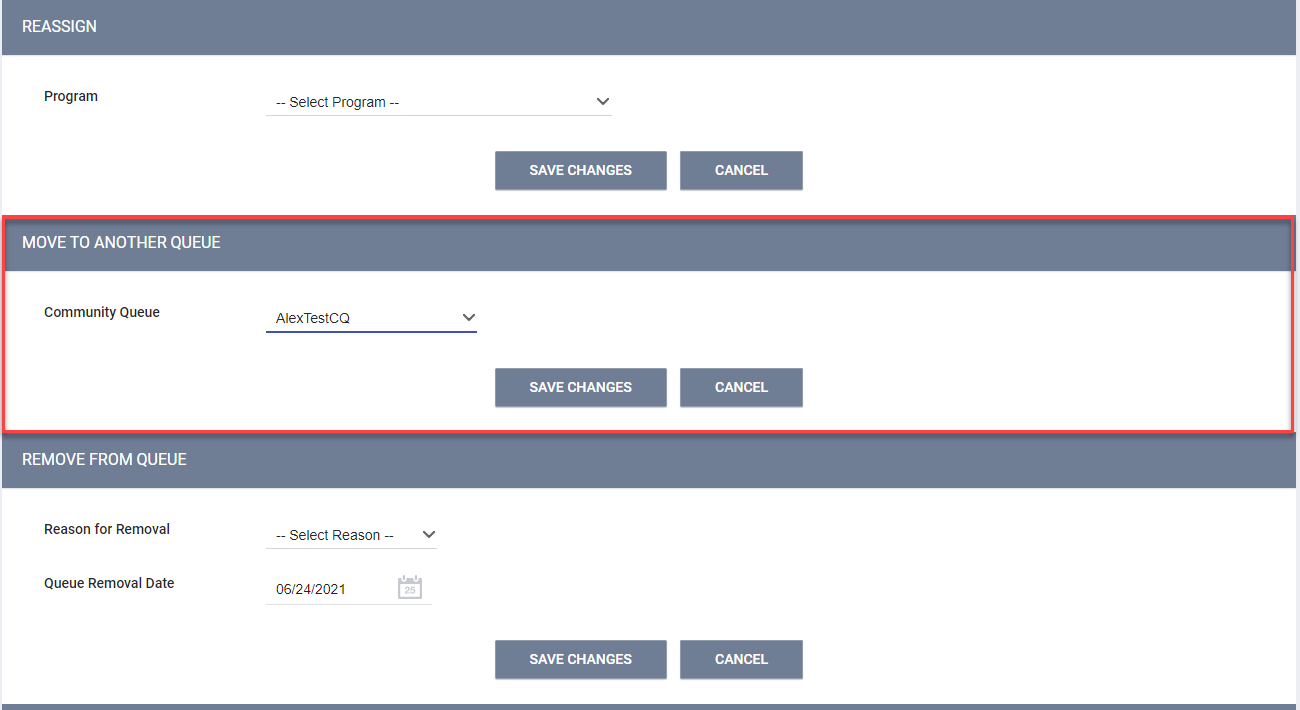Open the Select Program dropdown
Viewport: 1300px width, 710px height.
coord(438,102)
